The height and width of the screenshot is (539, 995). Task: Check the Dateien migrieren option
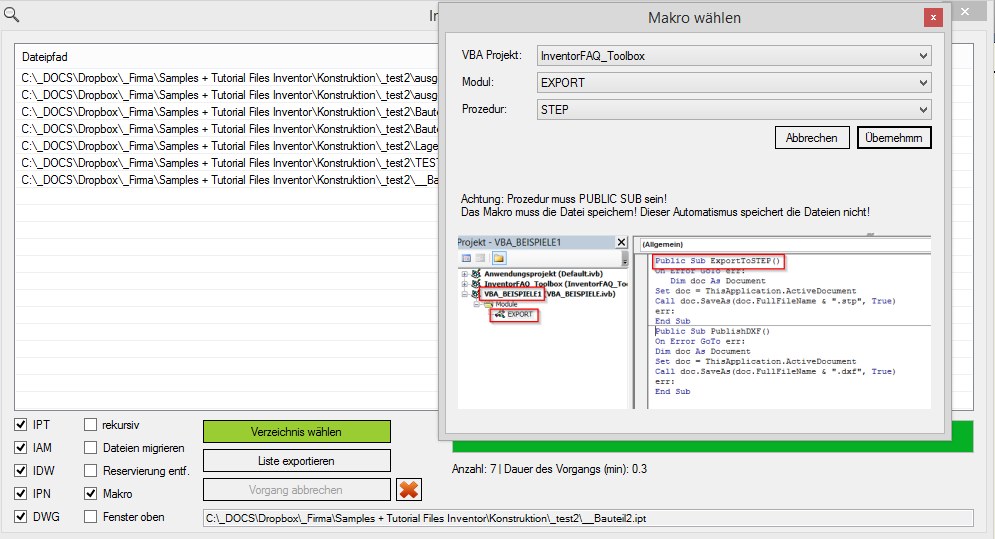click(91, 448)
